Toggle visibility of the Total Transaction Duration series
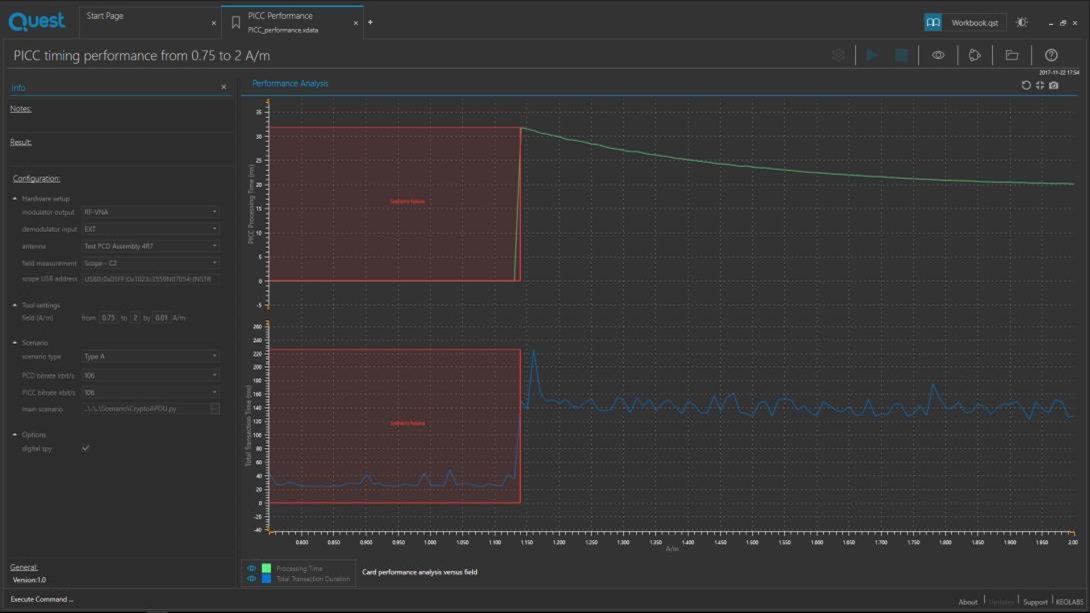 tap(252, 578)
